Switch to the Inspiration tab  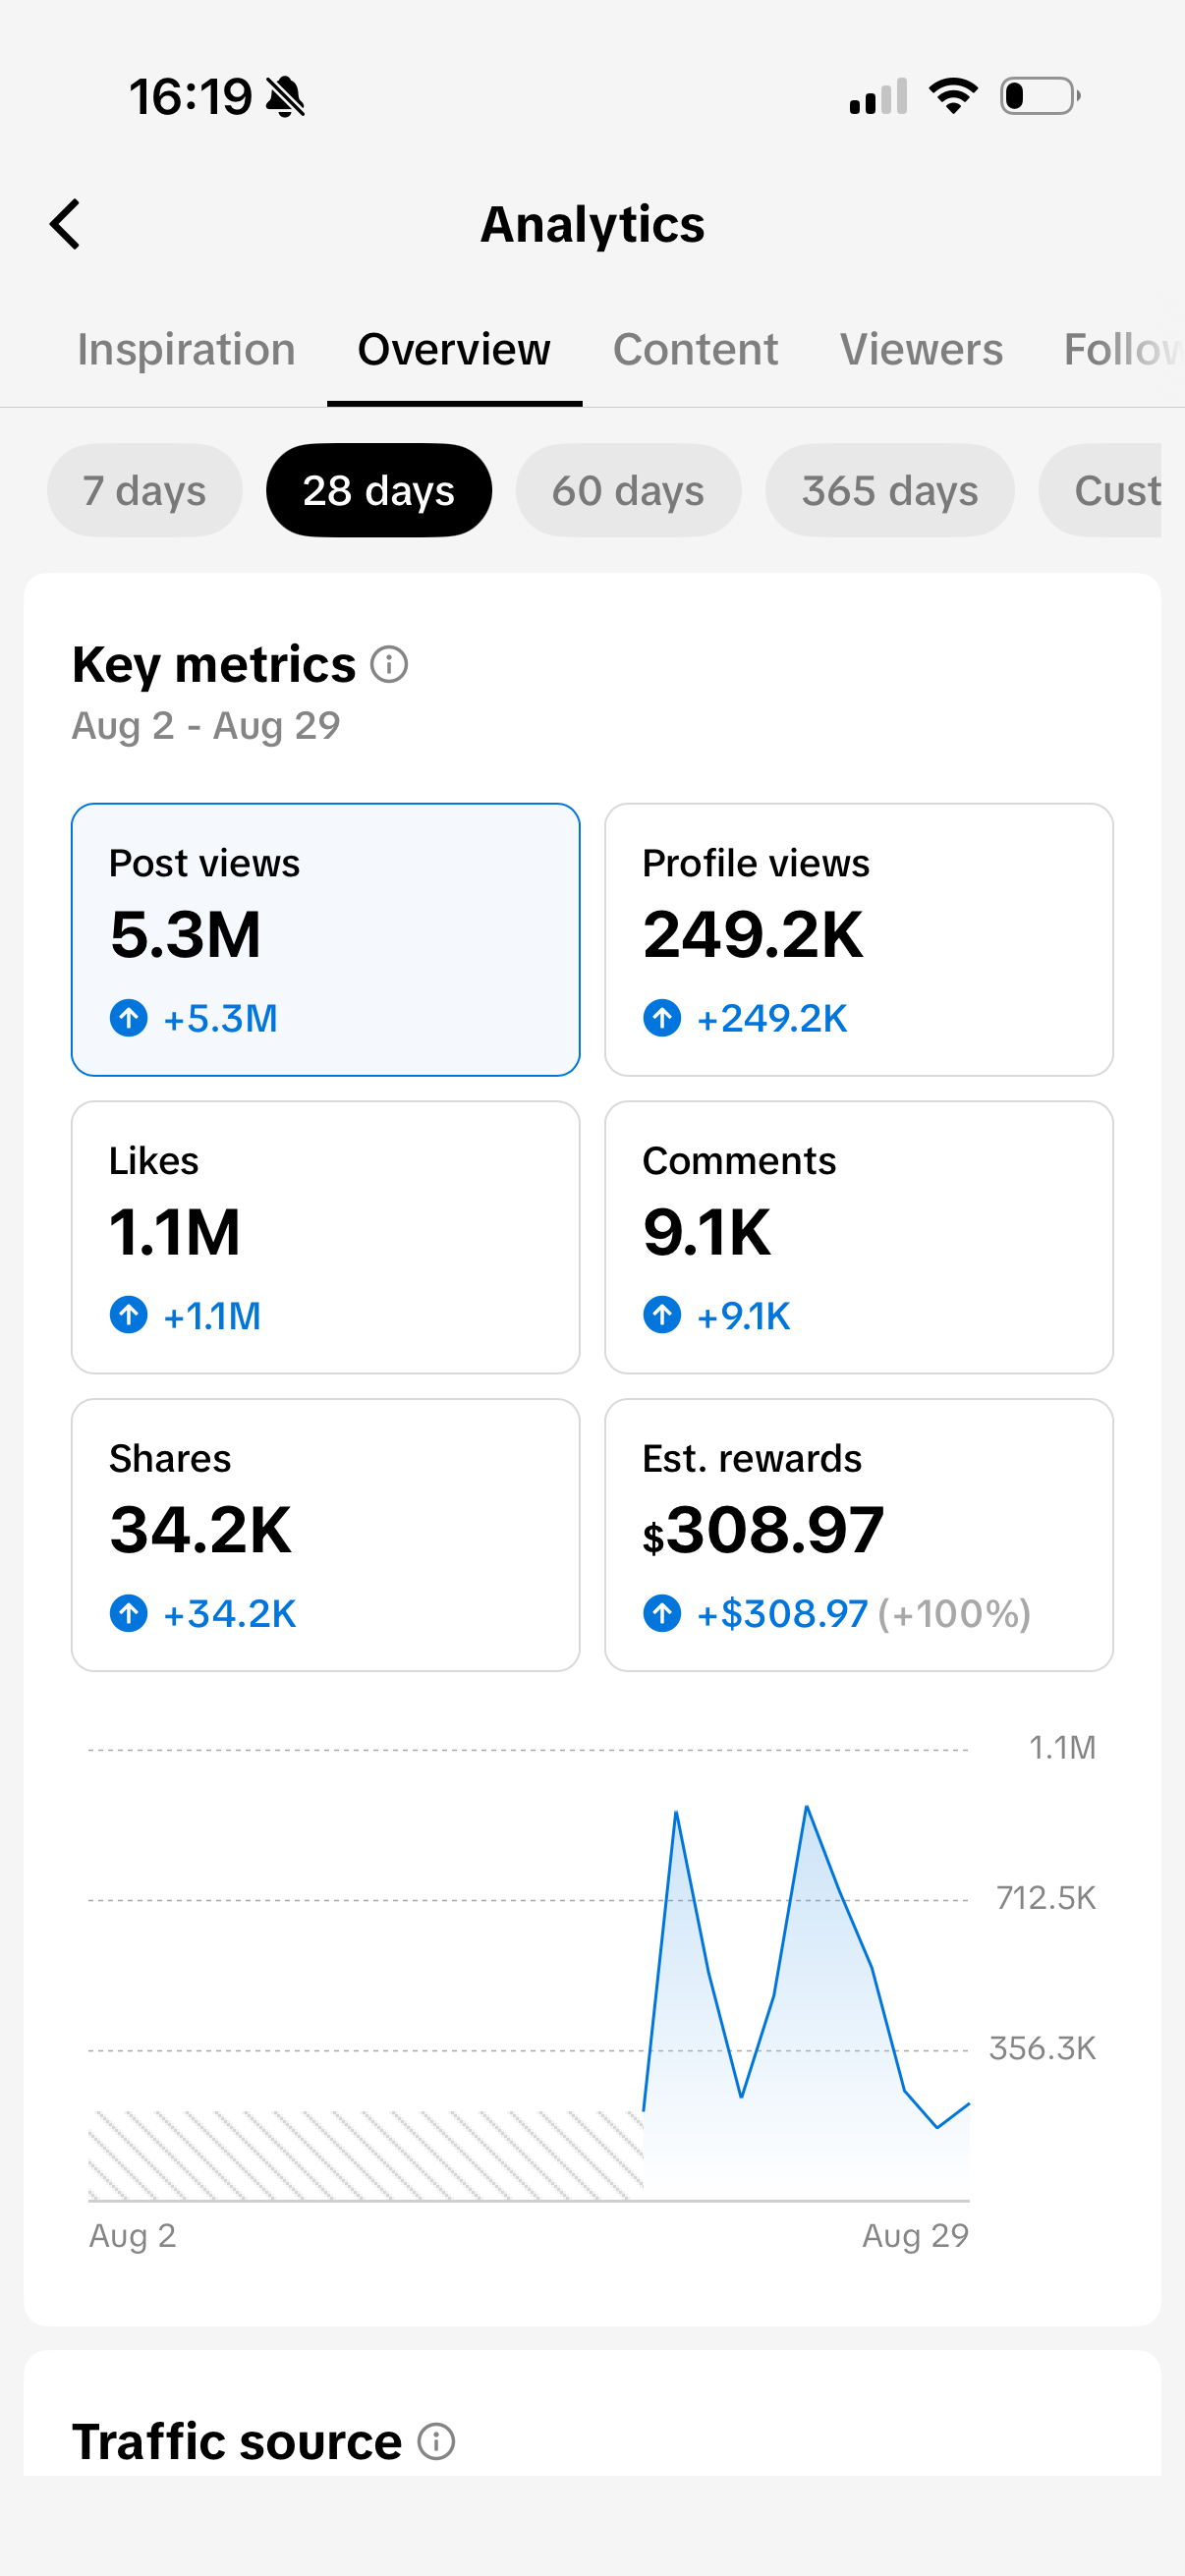tap(186, 350)
